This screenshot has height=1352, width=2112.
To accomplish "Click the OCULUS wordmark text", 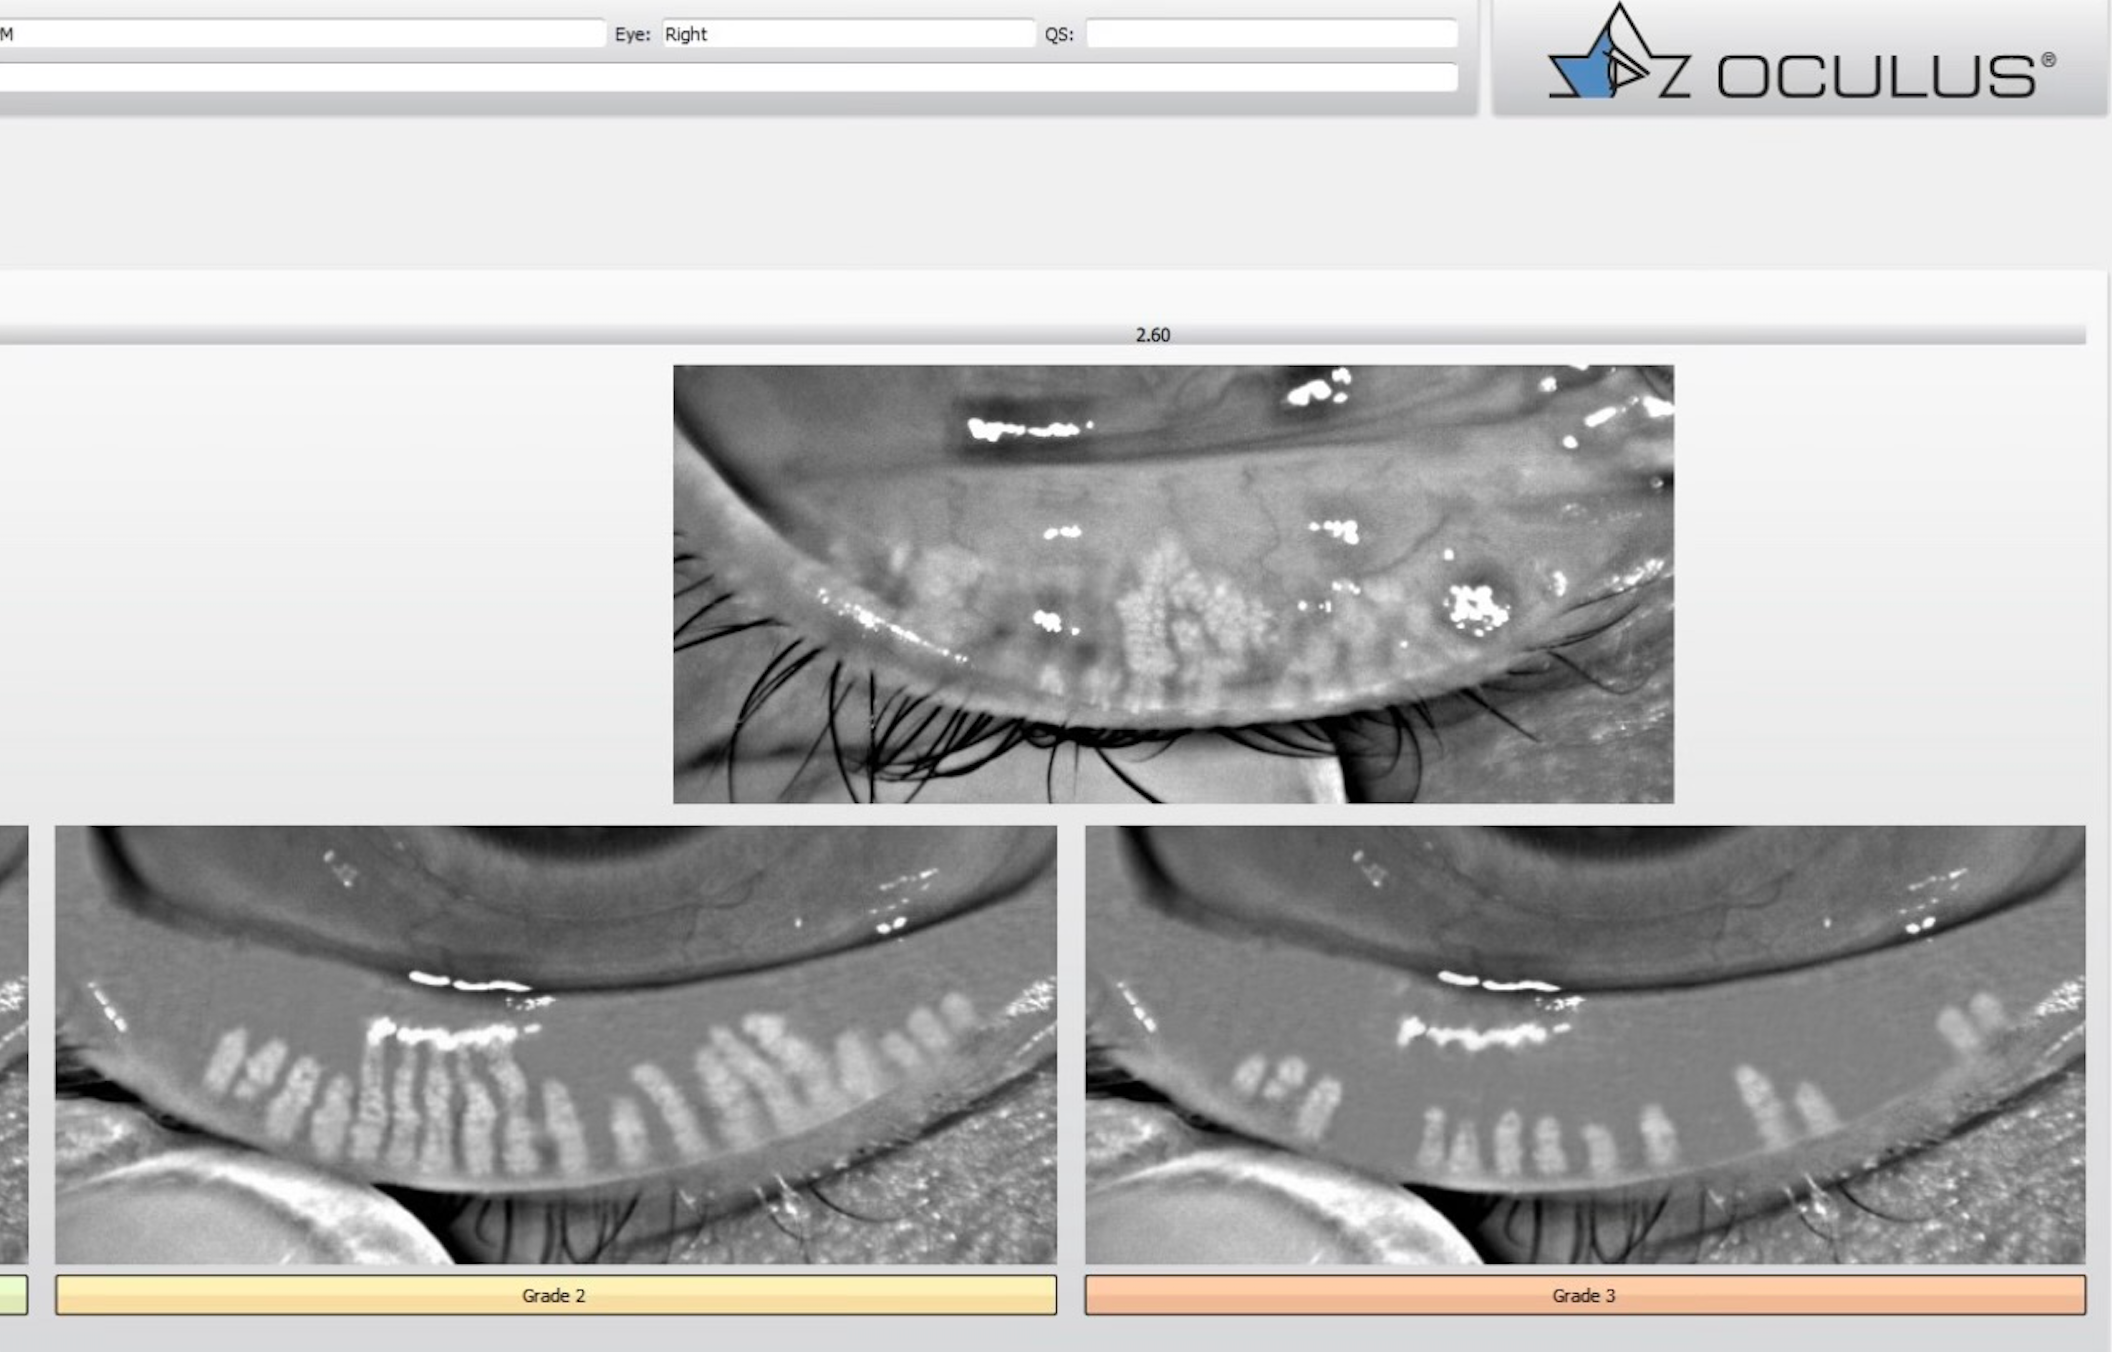I will pyautogui.click(x=1875, y=77).
